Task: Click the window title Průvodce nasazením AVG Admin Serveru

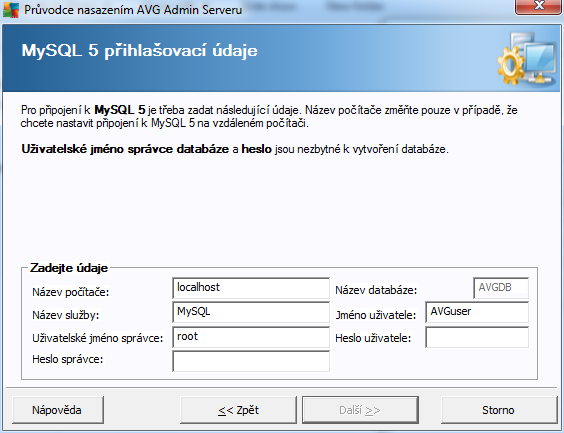Action: click(x=133, y=9)
